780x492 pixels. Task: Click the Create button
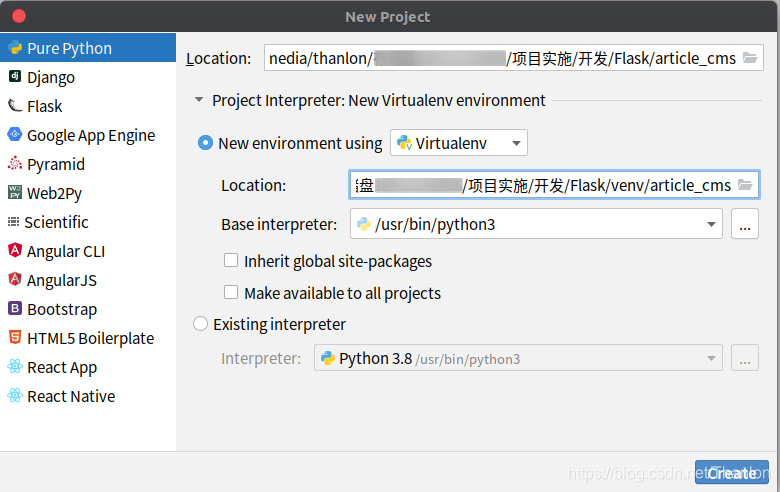click(732, 472)
